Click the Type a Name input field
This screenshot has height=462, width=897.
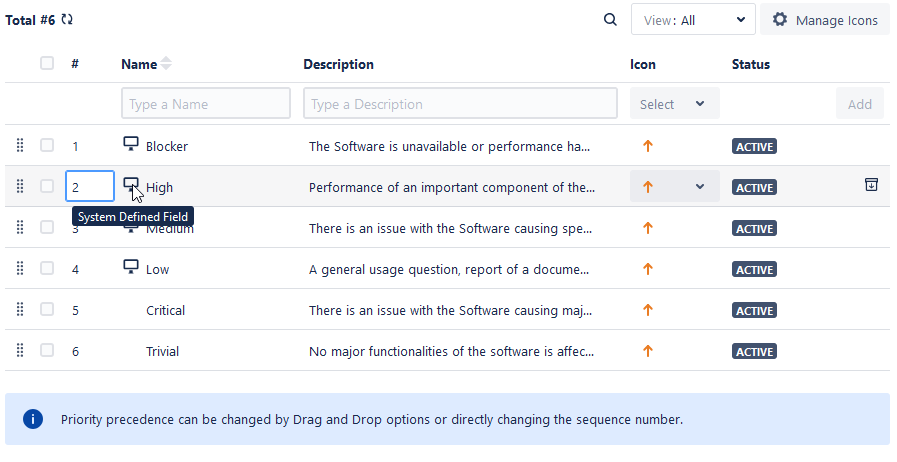206,104
